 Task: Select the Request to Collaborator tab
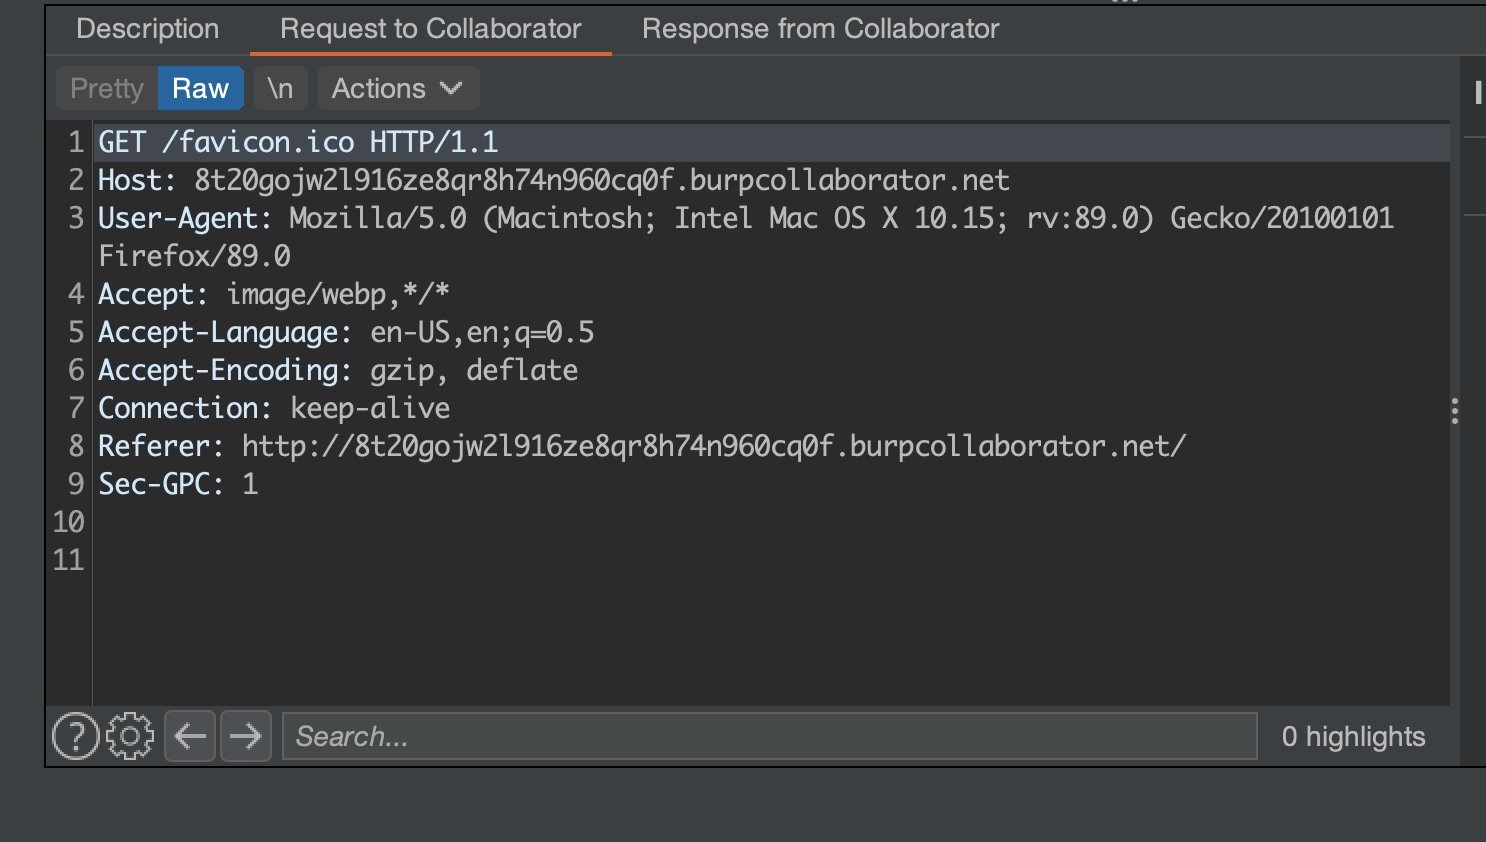430,29
